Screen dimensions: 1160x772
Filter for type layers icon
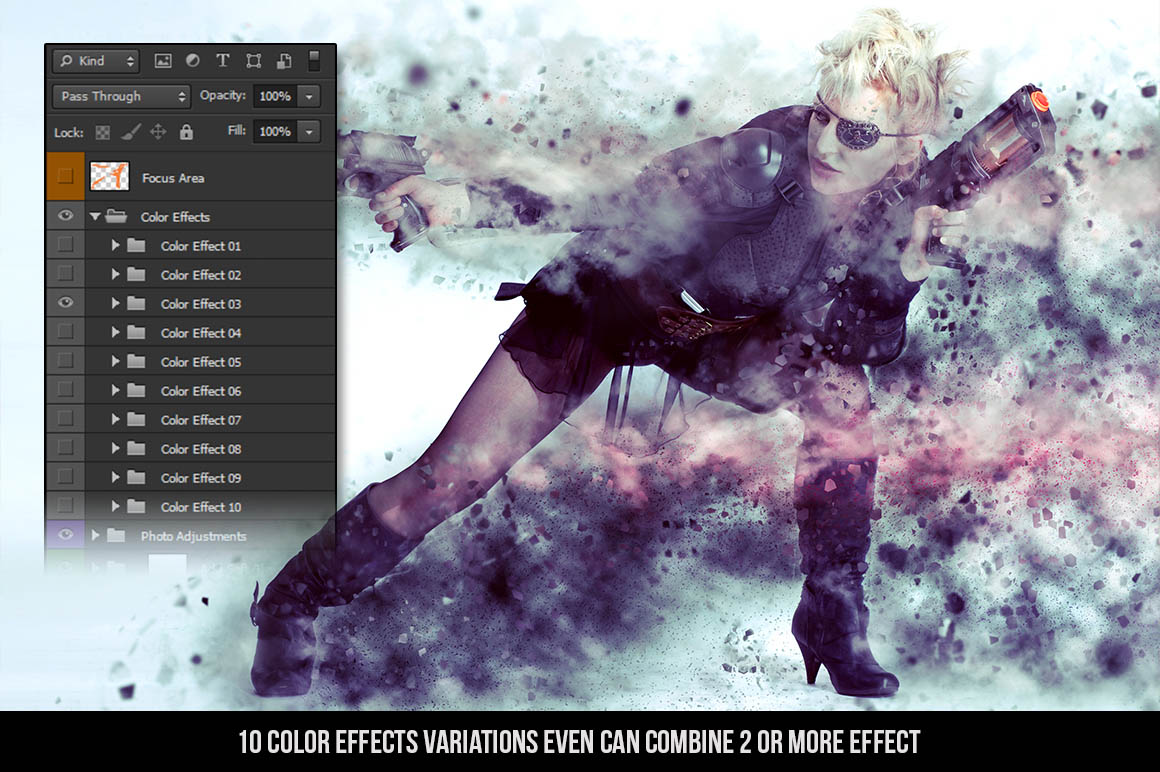222,61
